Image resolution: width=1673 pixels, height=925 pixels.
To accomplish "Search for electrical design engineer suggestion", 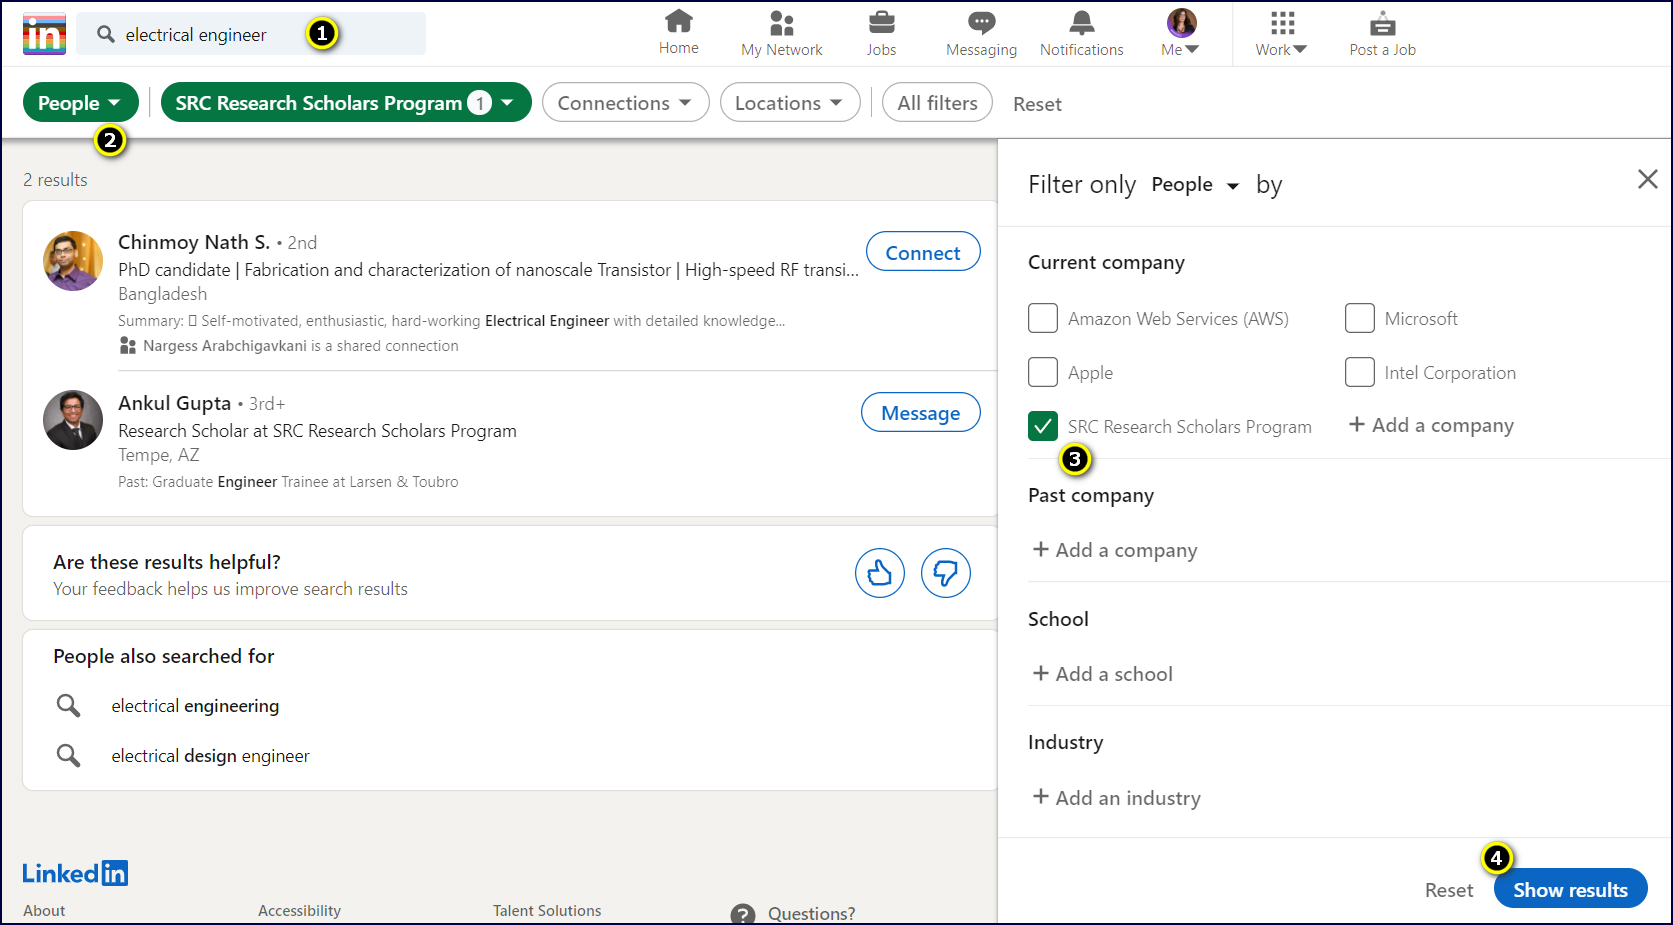I will (x=210, y=756).
